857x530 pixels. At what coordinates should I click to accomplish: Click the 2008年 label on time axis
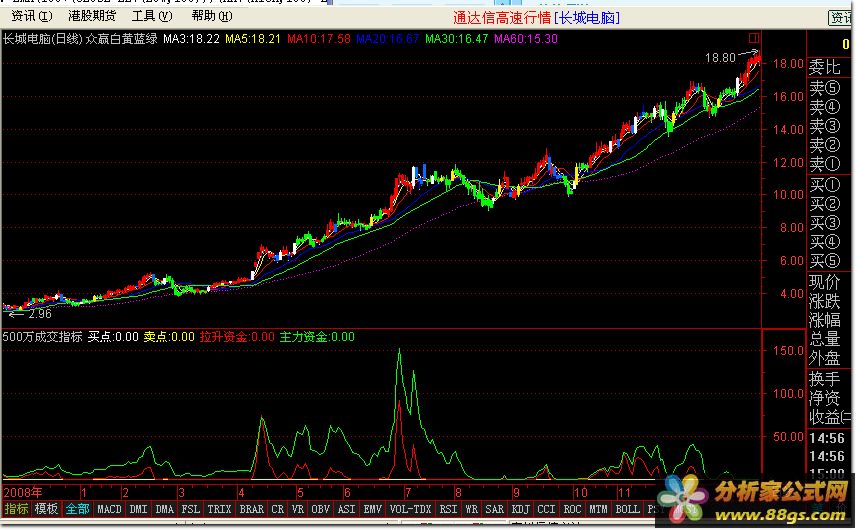[x=22, y=492]
